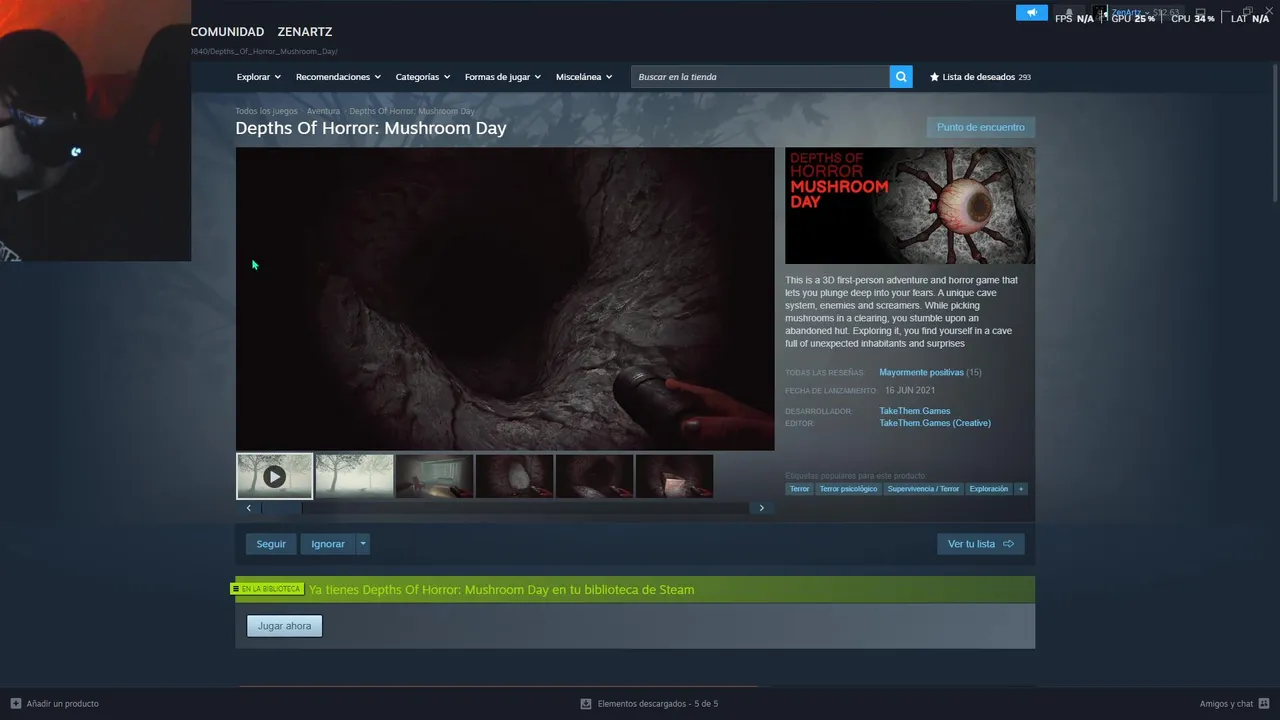Click Ver tu lista button
The width and height of the screenshot is (1280, 720).
click(980, 544)
